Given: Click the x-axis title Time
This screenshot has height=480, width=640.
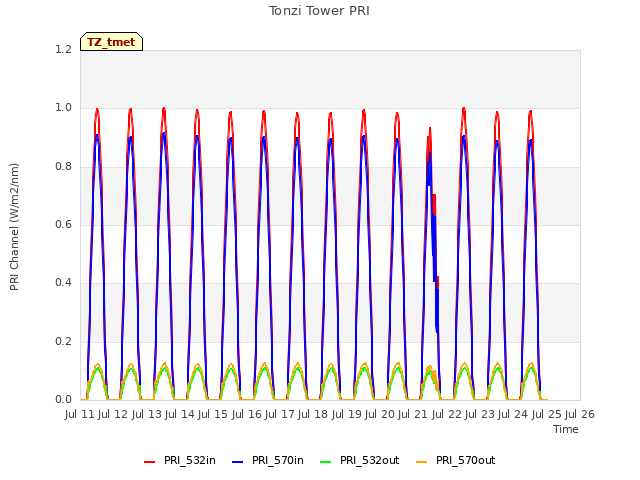Looking at the screenshot, I should click(566, 429).
